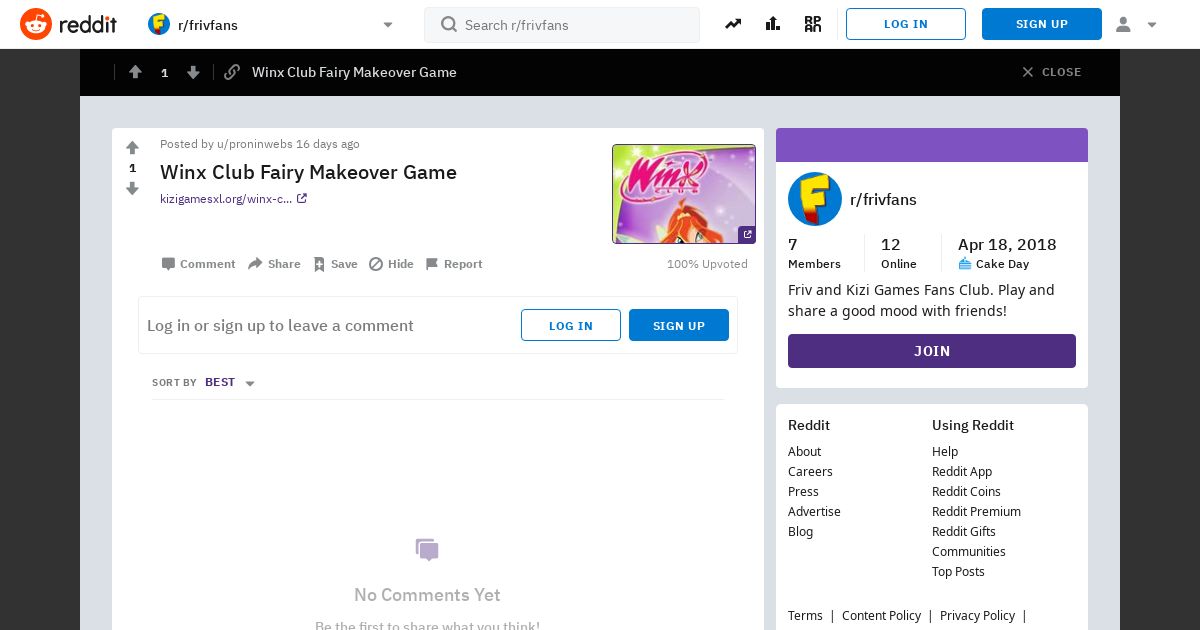Image resolution: width=1200 pixels, height=630 pixels.
Task: Click the 100% Upvoted text
Action: pos(707,264)
